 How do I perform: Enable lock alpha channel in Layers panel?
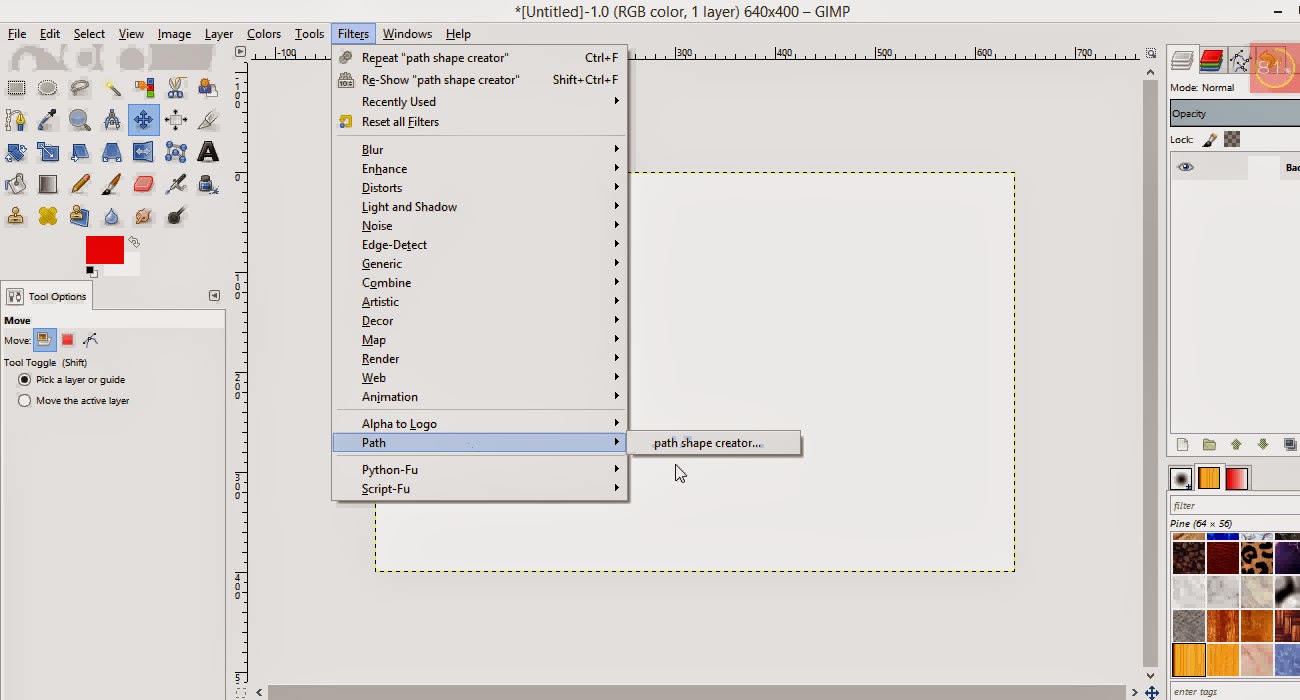click(x=1232, y=140)
